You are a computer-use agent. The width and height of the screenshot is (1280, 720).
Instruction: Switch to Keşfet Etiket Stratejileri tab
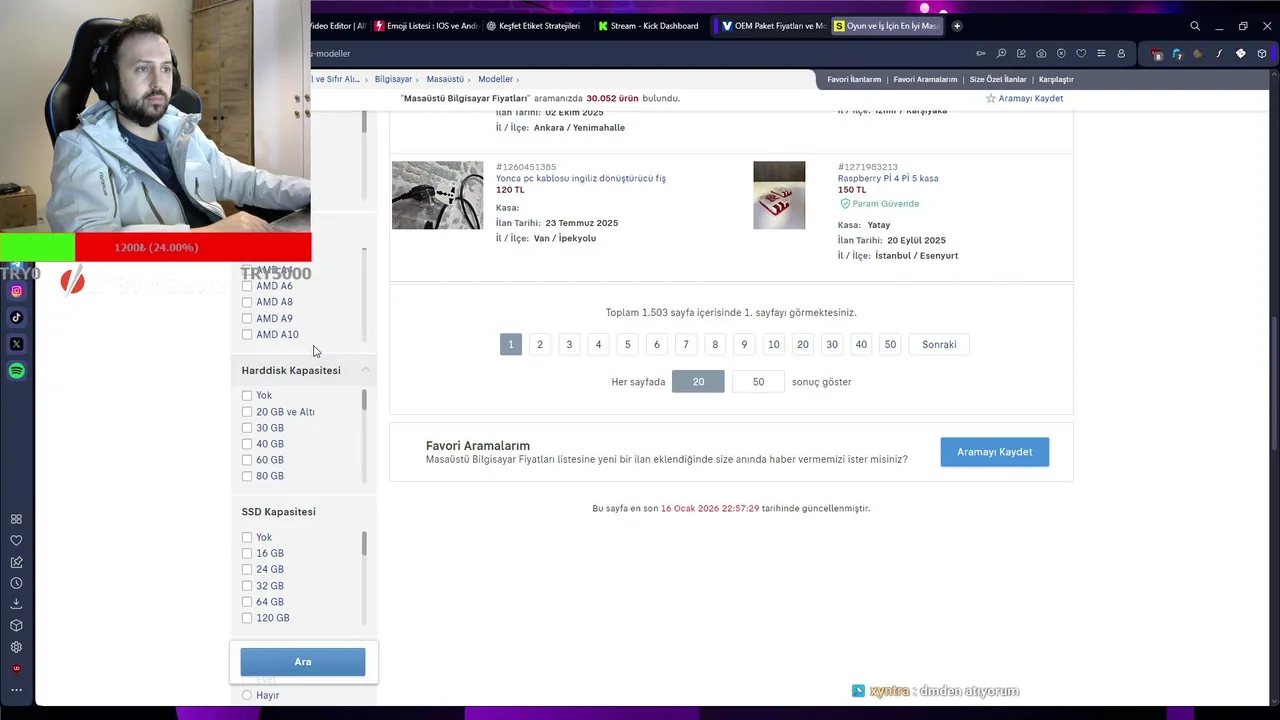click(532, 26)
